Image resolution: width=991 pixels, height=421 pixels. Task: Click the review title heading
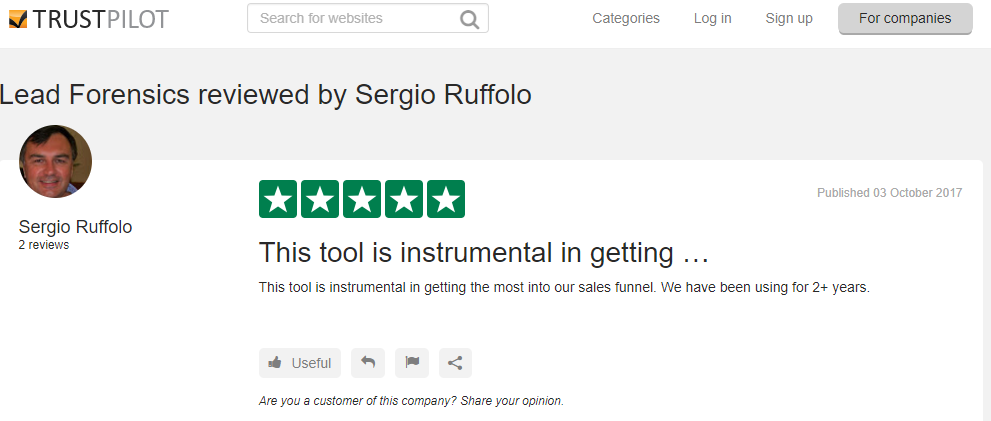[484, 253]
